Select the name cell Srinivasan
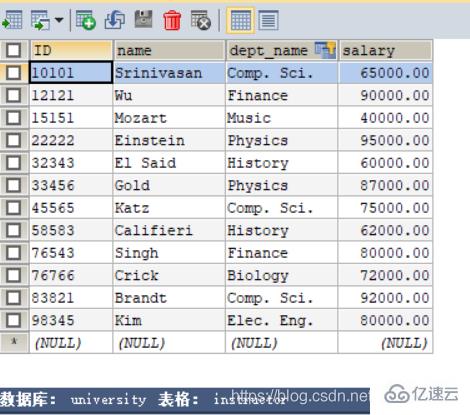Image resolution: width=470 pixels, height=415 pixels. pyautogui.click(x=169, y=73)
